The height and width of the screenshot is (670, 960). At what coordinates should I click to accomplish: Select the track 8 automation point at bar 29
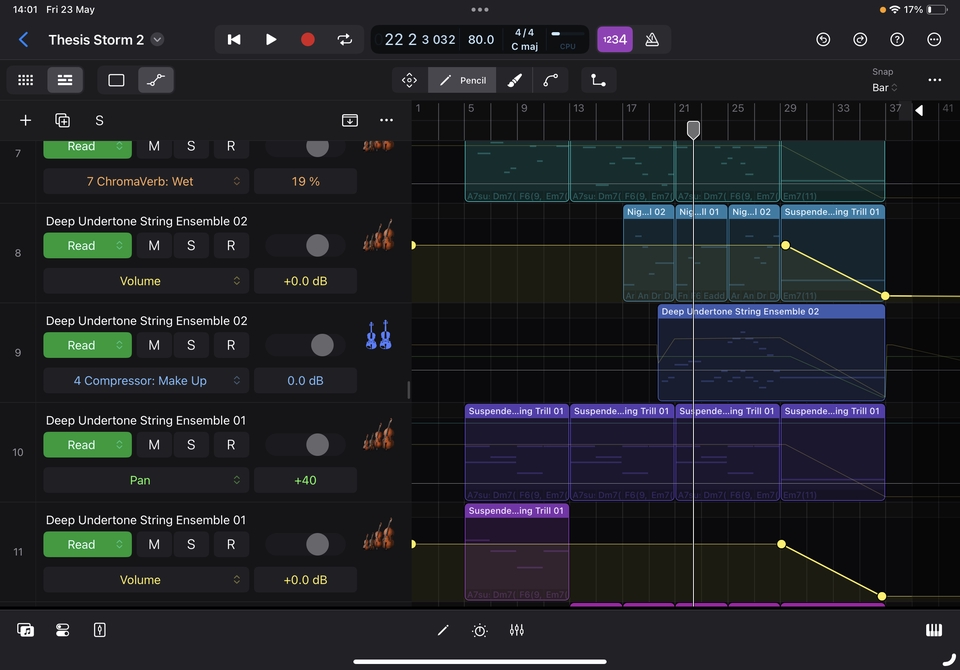(785, 246)
